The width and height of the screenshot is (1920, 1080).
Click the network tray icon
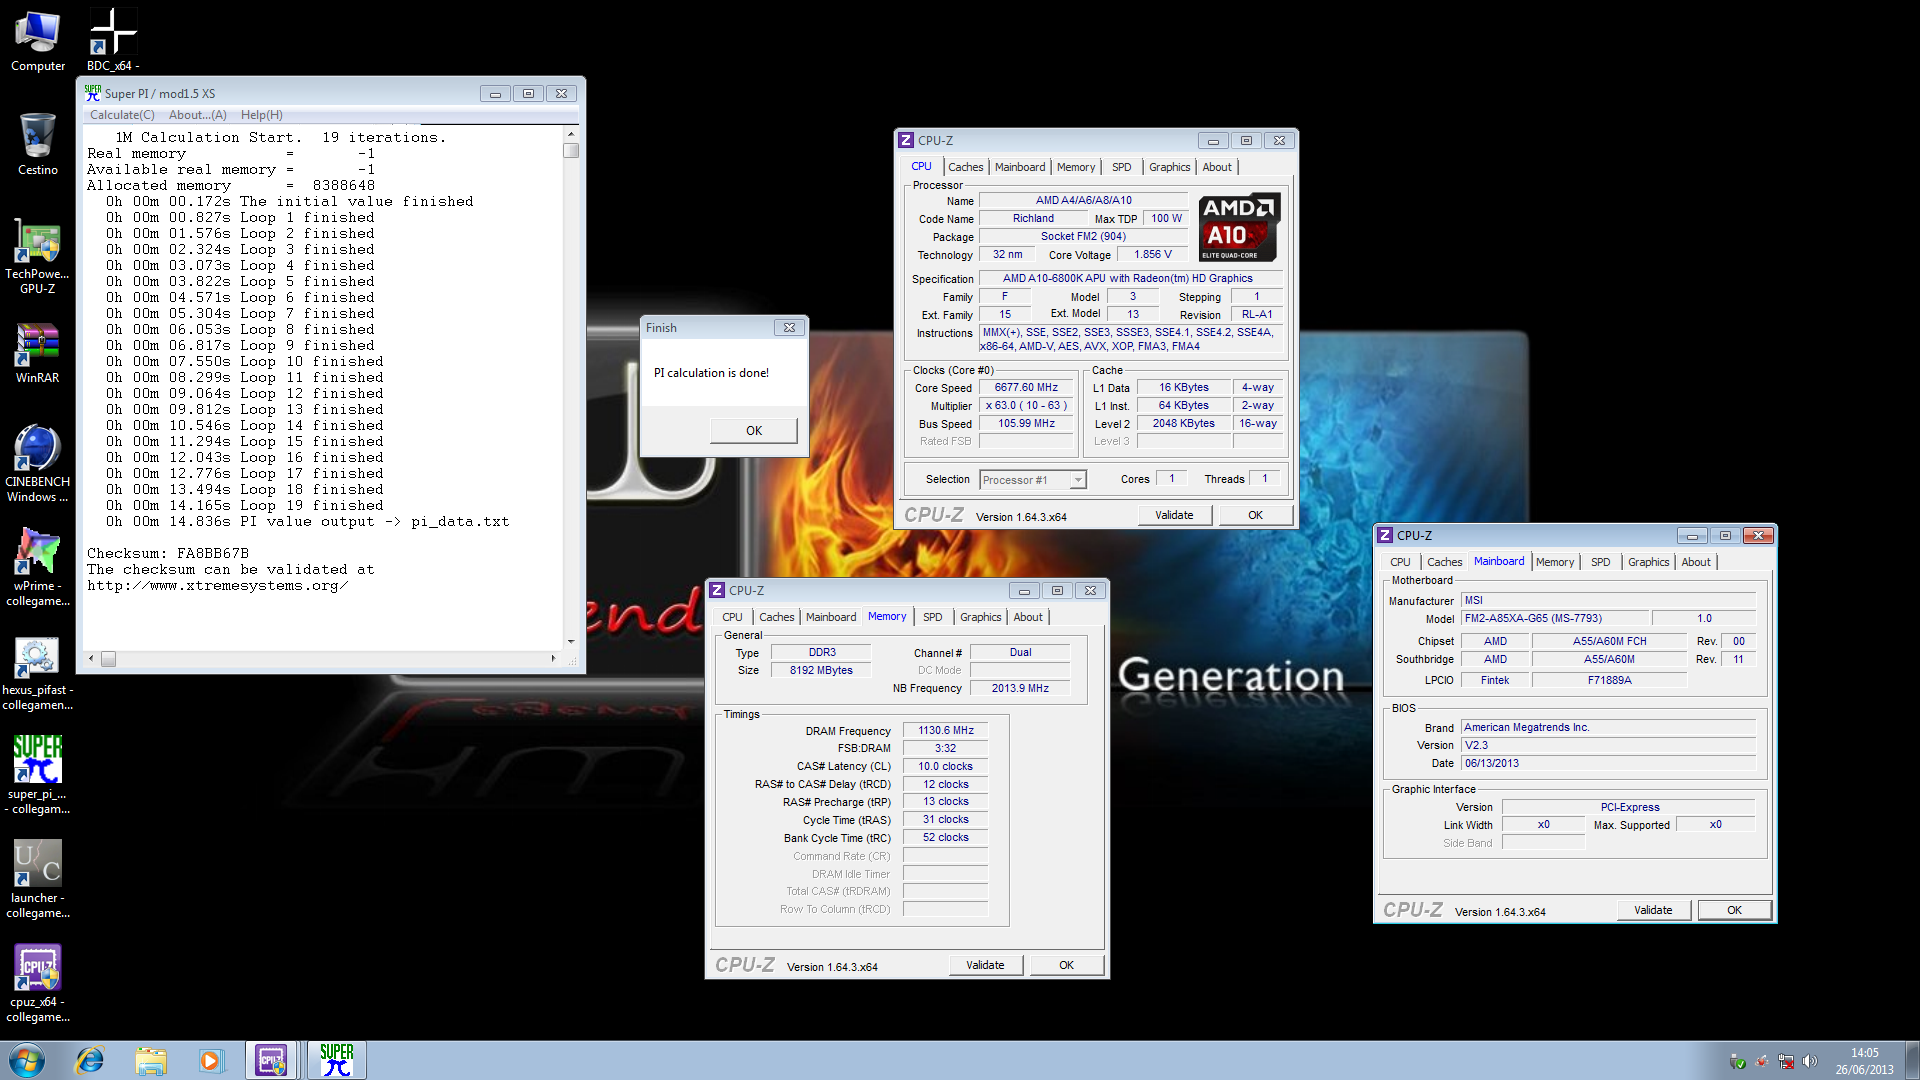1786,1061
